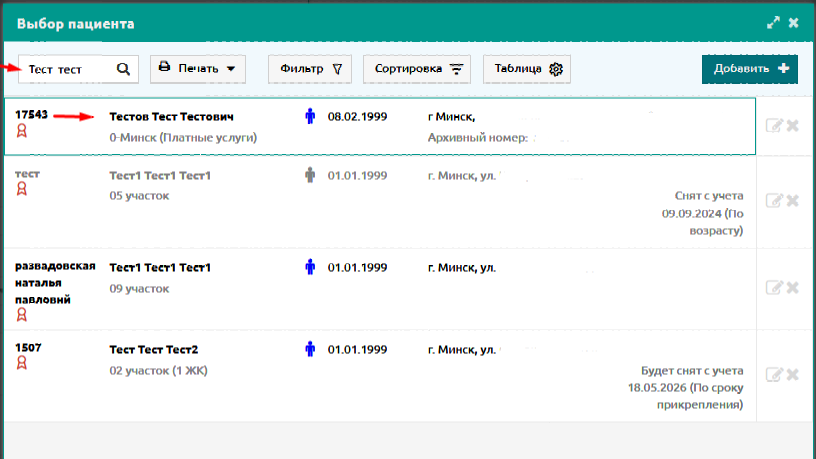816x459 pixels.
Task: Open the Печать dropdown menu
Action: [198, 69]
